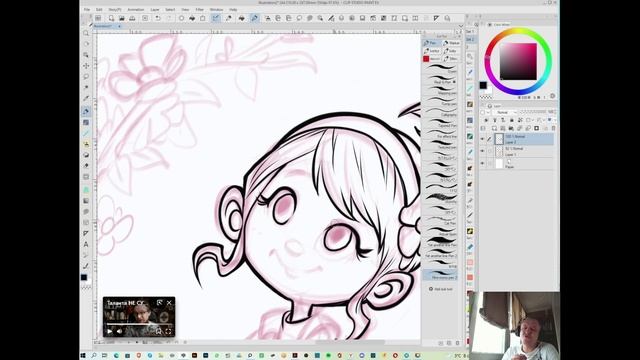640x360 pixels.
Task: Open the Enable mask dropdown arrow
Action: pos(533,120)
